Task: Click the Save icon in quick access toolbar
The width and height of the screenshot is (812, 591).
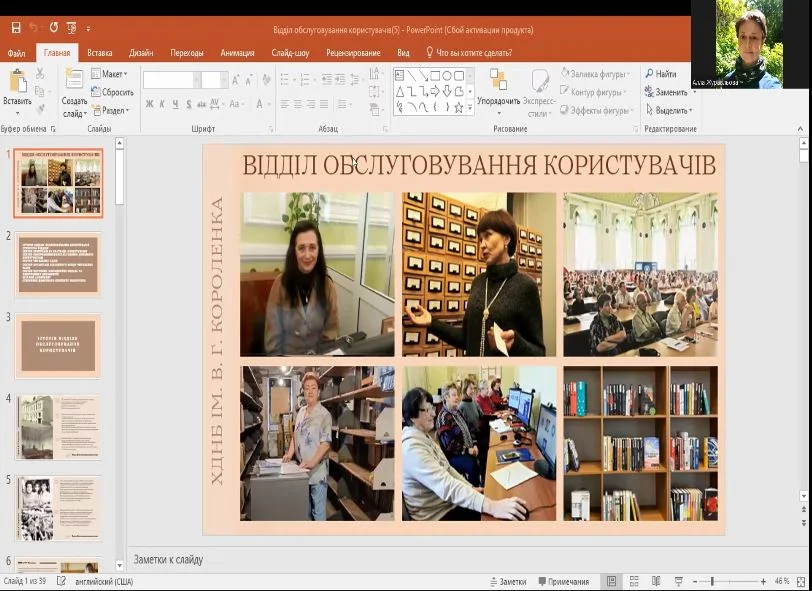Action: [x=15, y=28]
